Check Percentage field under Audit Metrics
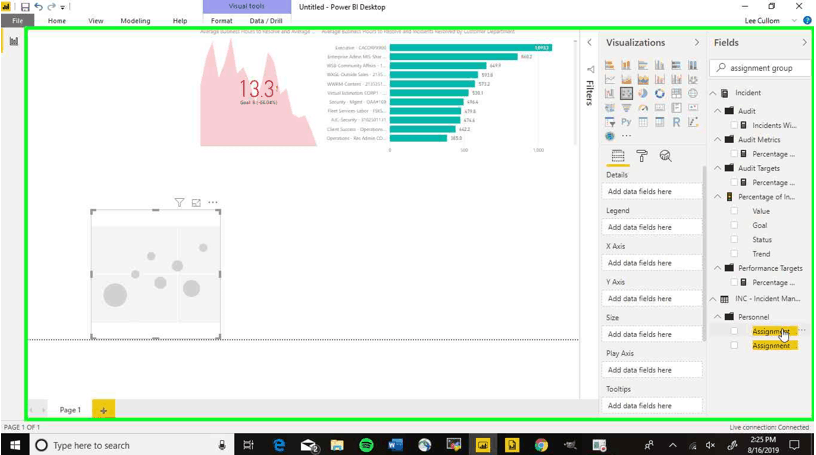 point(734,154)
